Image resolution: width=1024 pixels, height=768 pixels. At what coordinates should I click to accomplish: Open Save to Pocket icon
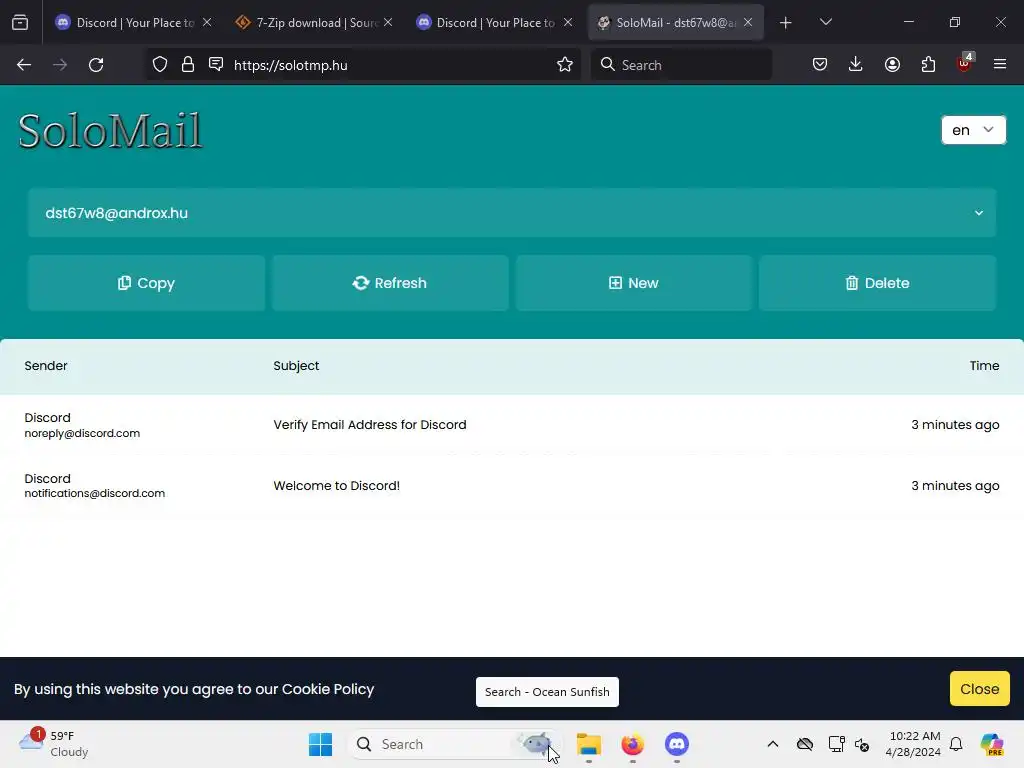click(820, 65)
